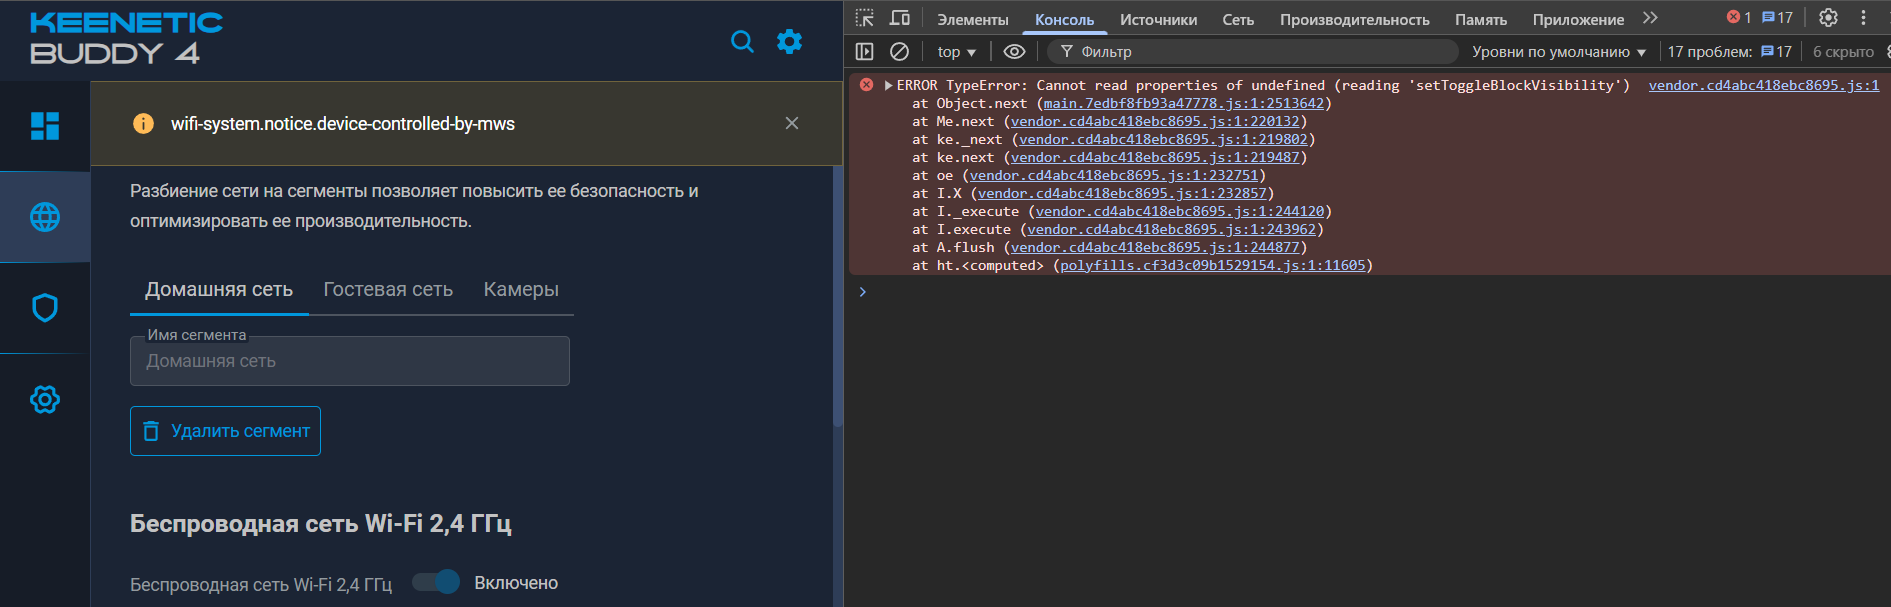Click the "Включено" status label

[516, 583]
